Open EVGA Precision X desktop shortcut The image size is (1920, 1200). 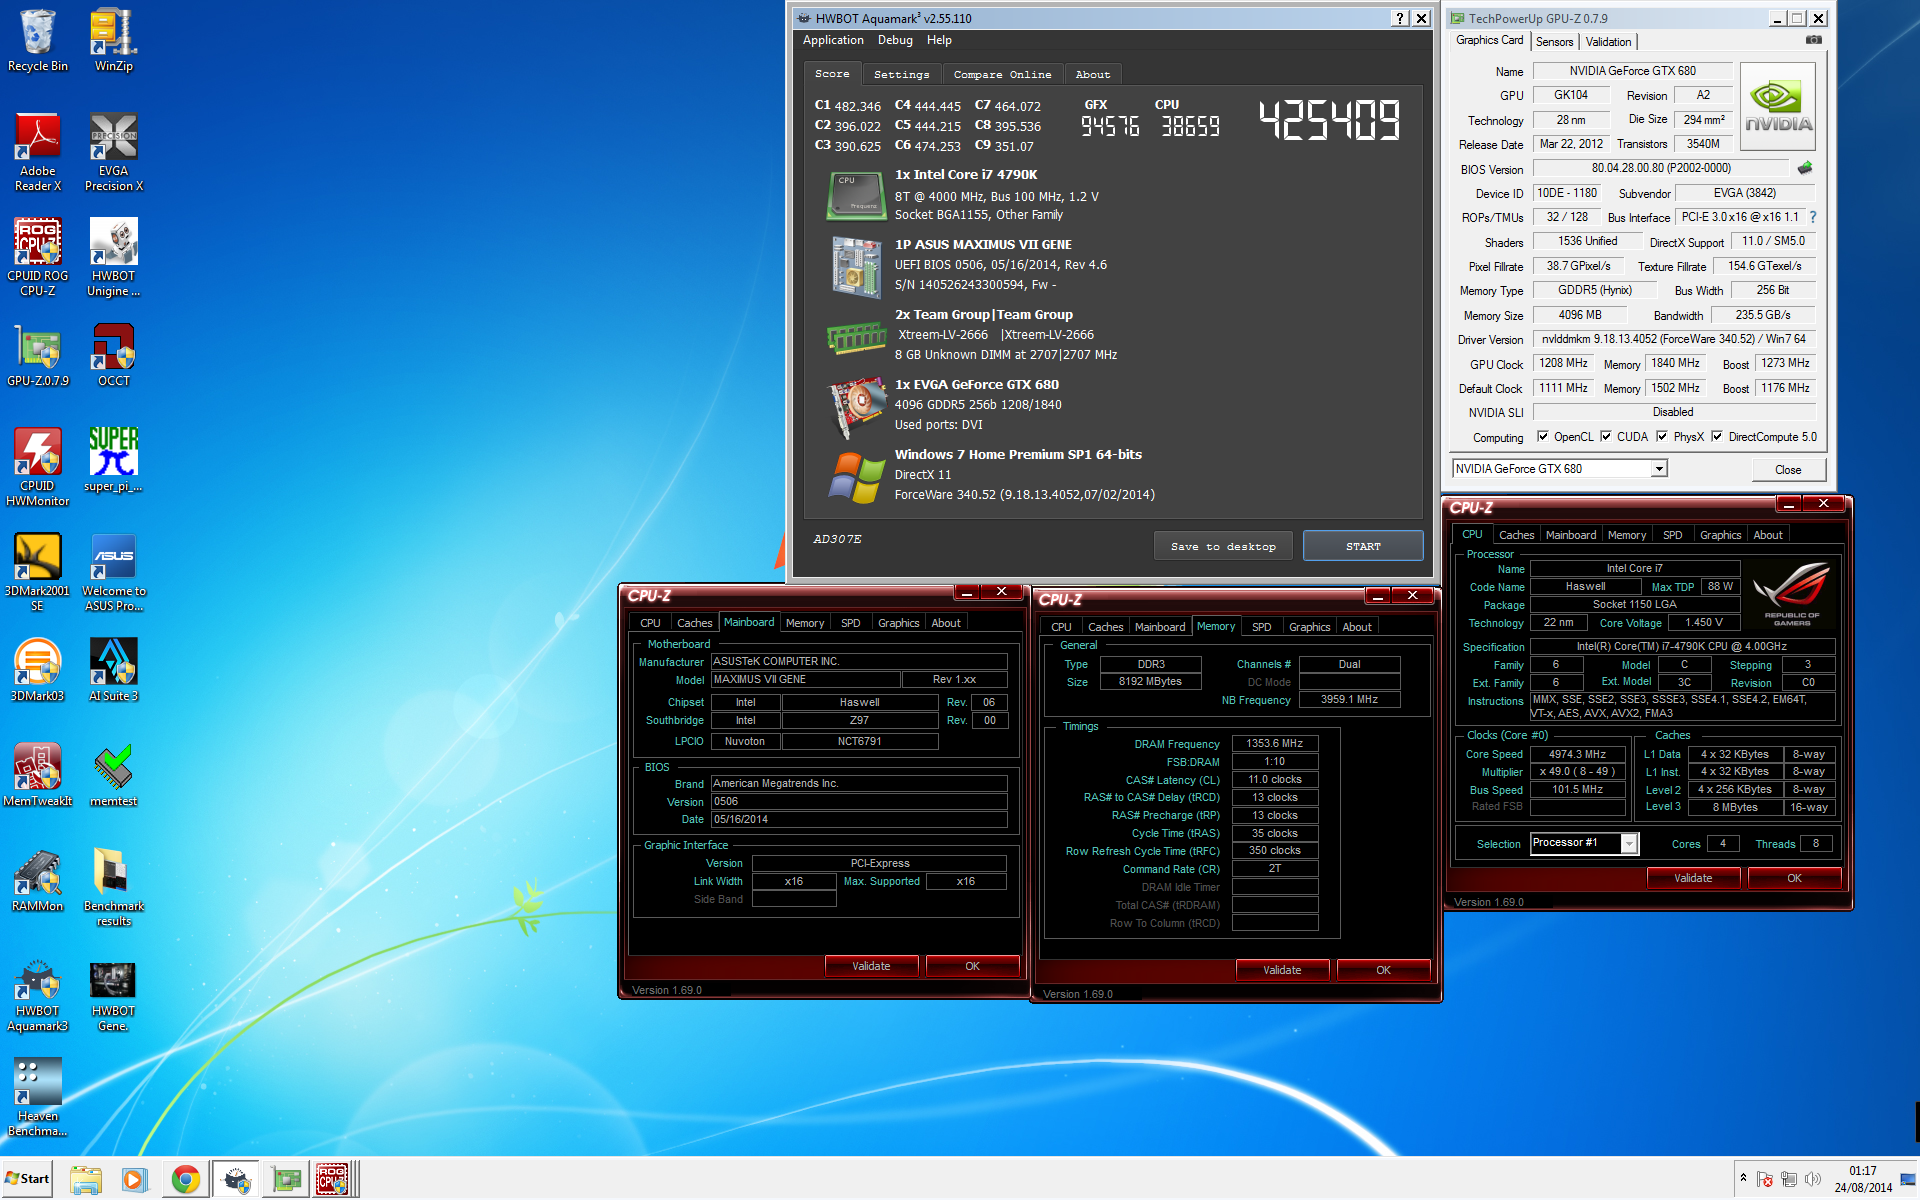tap(113, 152)
